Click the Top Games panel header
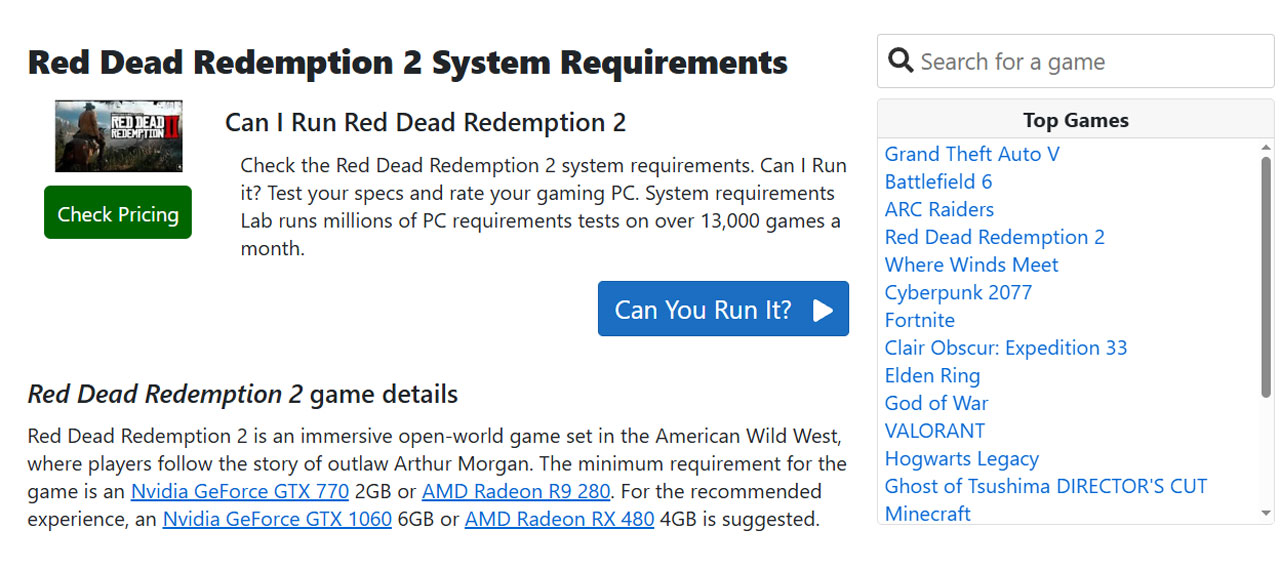This screenshot has width=1280, height=570. [1076, 119]
